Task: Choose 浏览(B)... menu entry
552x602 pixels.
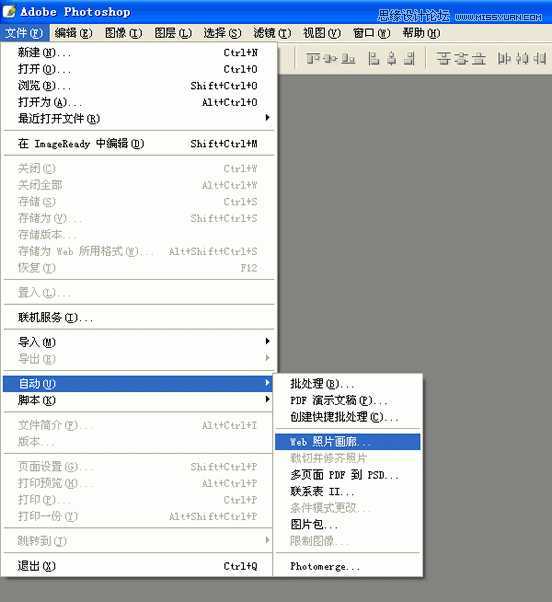Action: [137, 86]
